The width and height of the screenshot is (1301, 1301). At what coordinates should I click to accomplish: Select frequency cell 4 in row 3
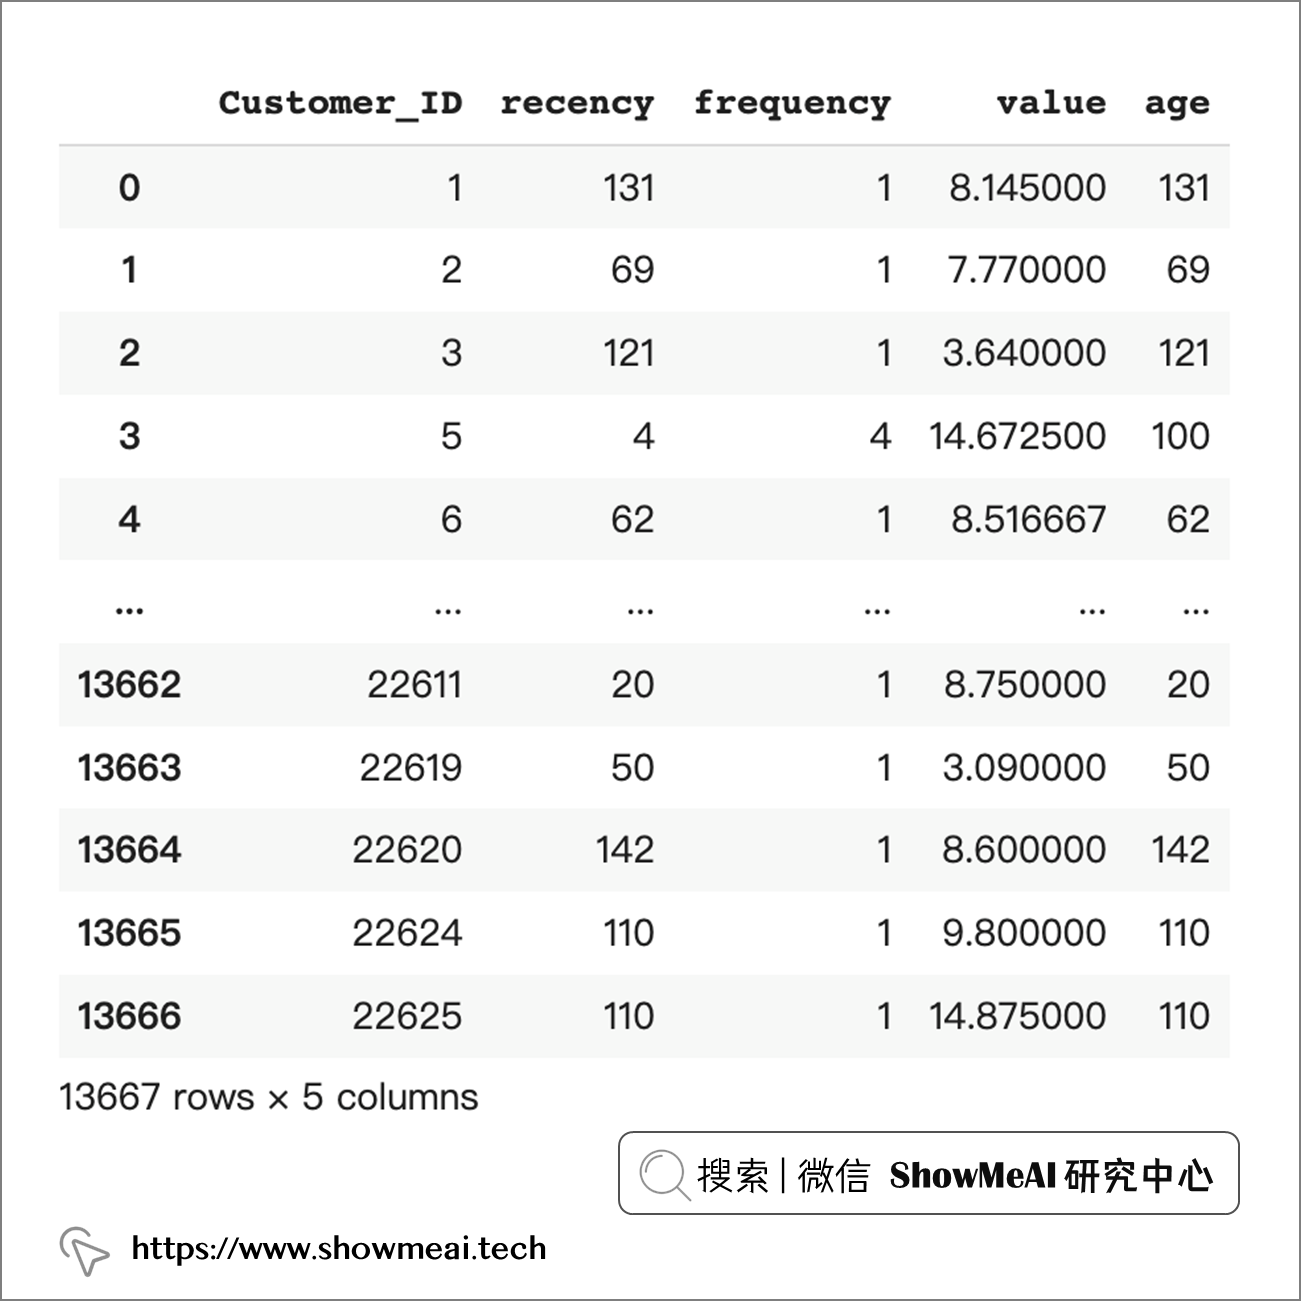(x=880, y=436)
